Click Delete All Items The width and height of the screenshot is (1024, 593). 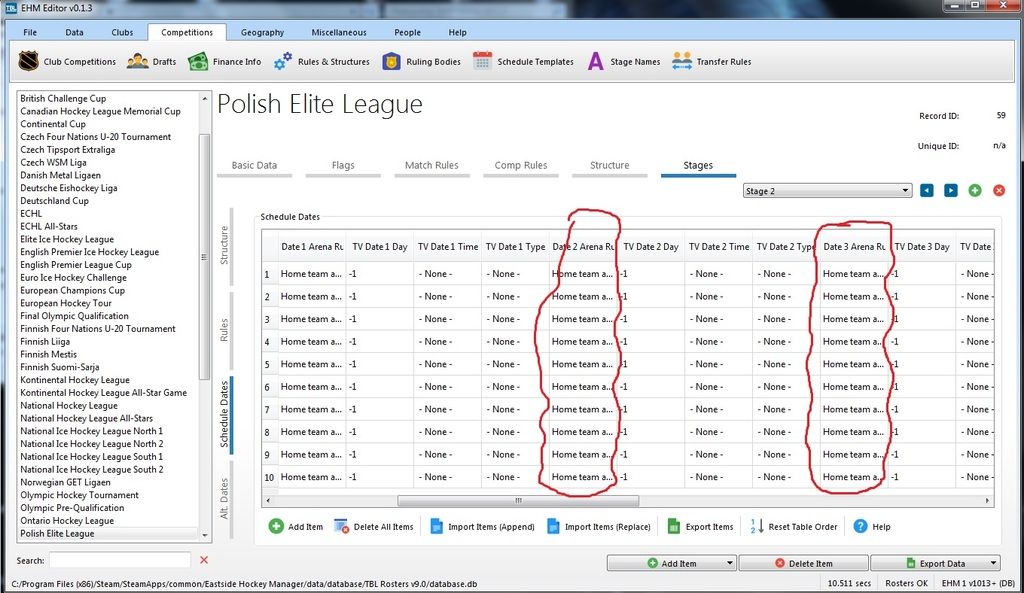(x=374, y=526)
